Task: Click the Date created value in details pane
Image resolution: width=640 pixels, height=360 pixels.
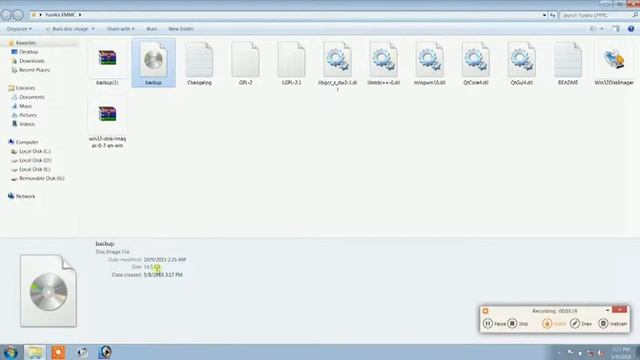Action: point(163,275)
